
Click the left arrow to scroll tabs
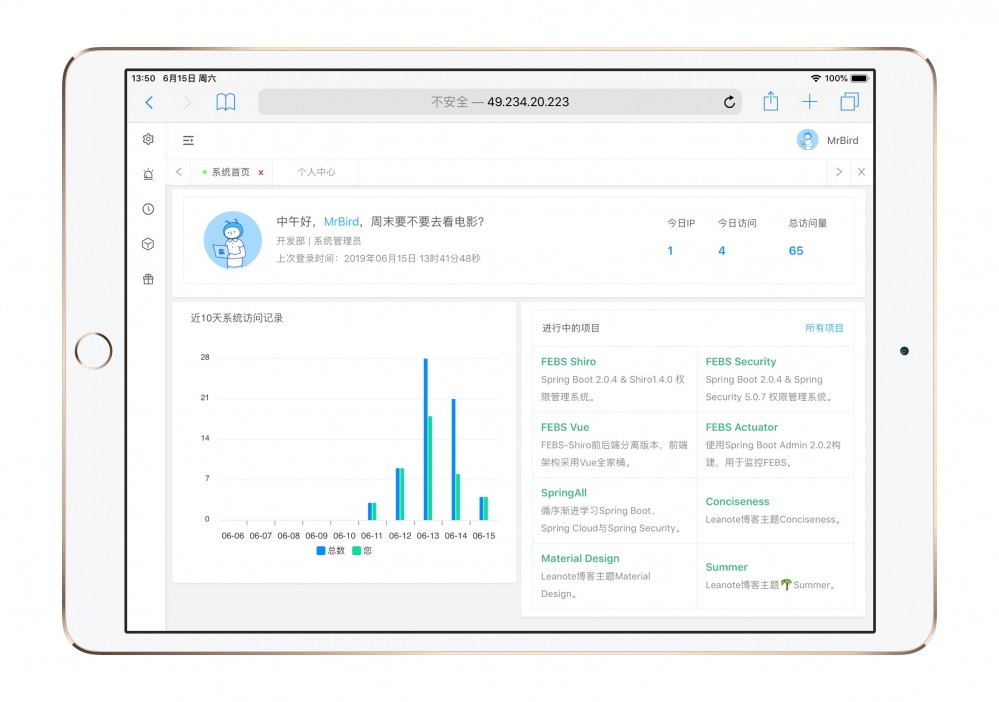tap(178, 172)
